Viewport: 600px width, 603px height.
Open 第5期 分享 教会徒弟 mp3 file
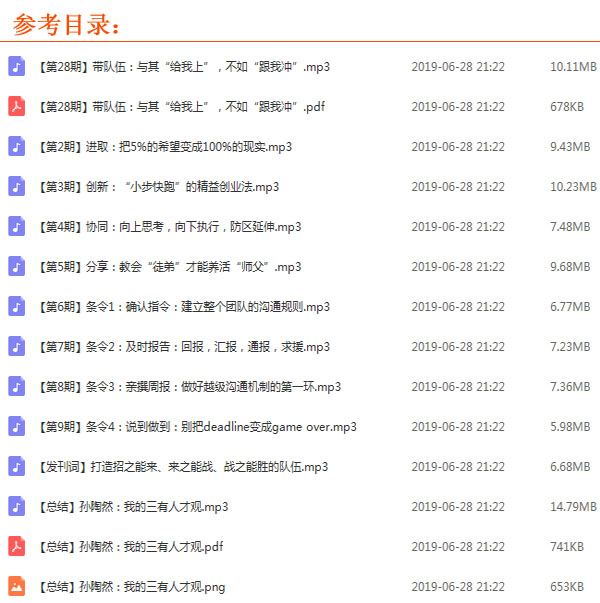point(170,267)
